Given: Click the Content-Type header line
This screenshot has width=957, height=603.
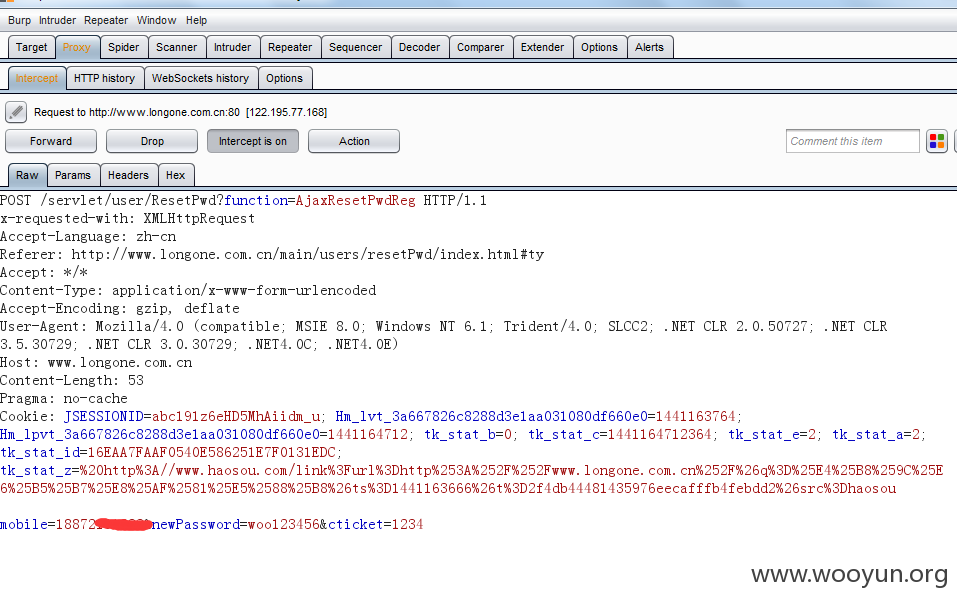Looking at the screenshot, I should 188,291.
